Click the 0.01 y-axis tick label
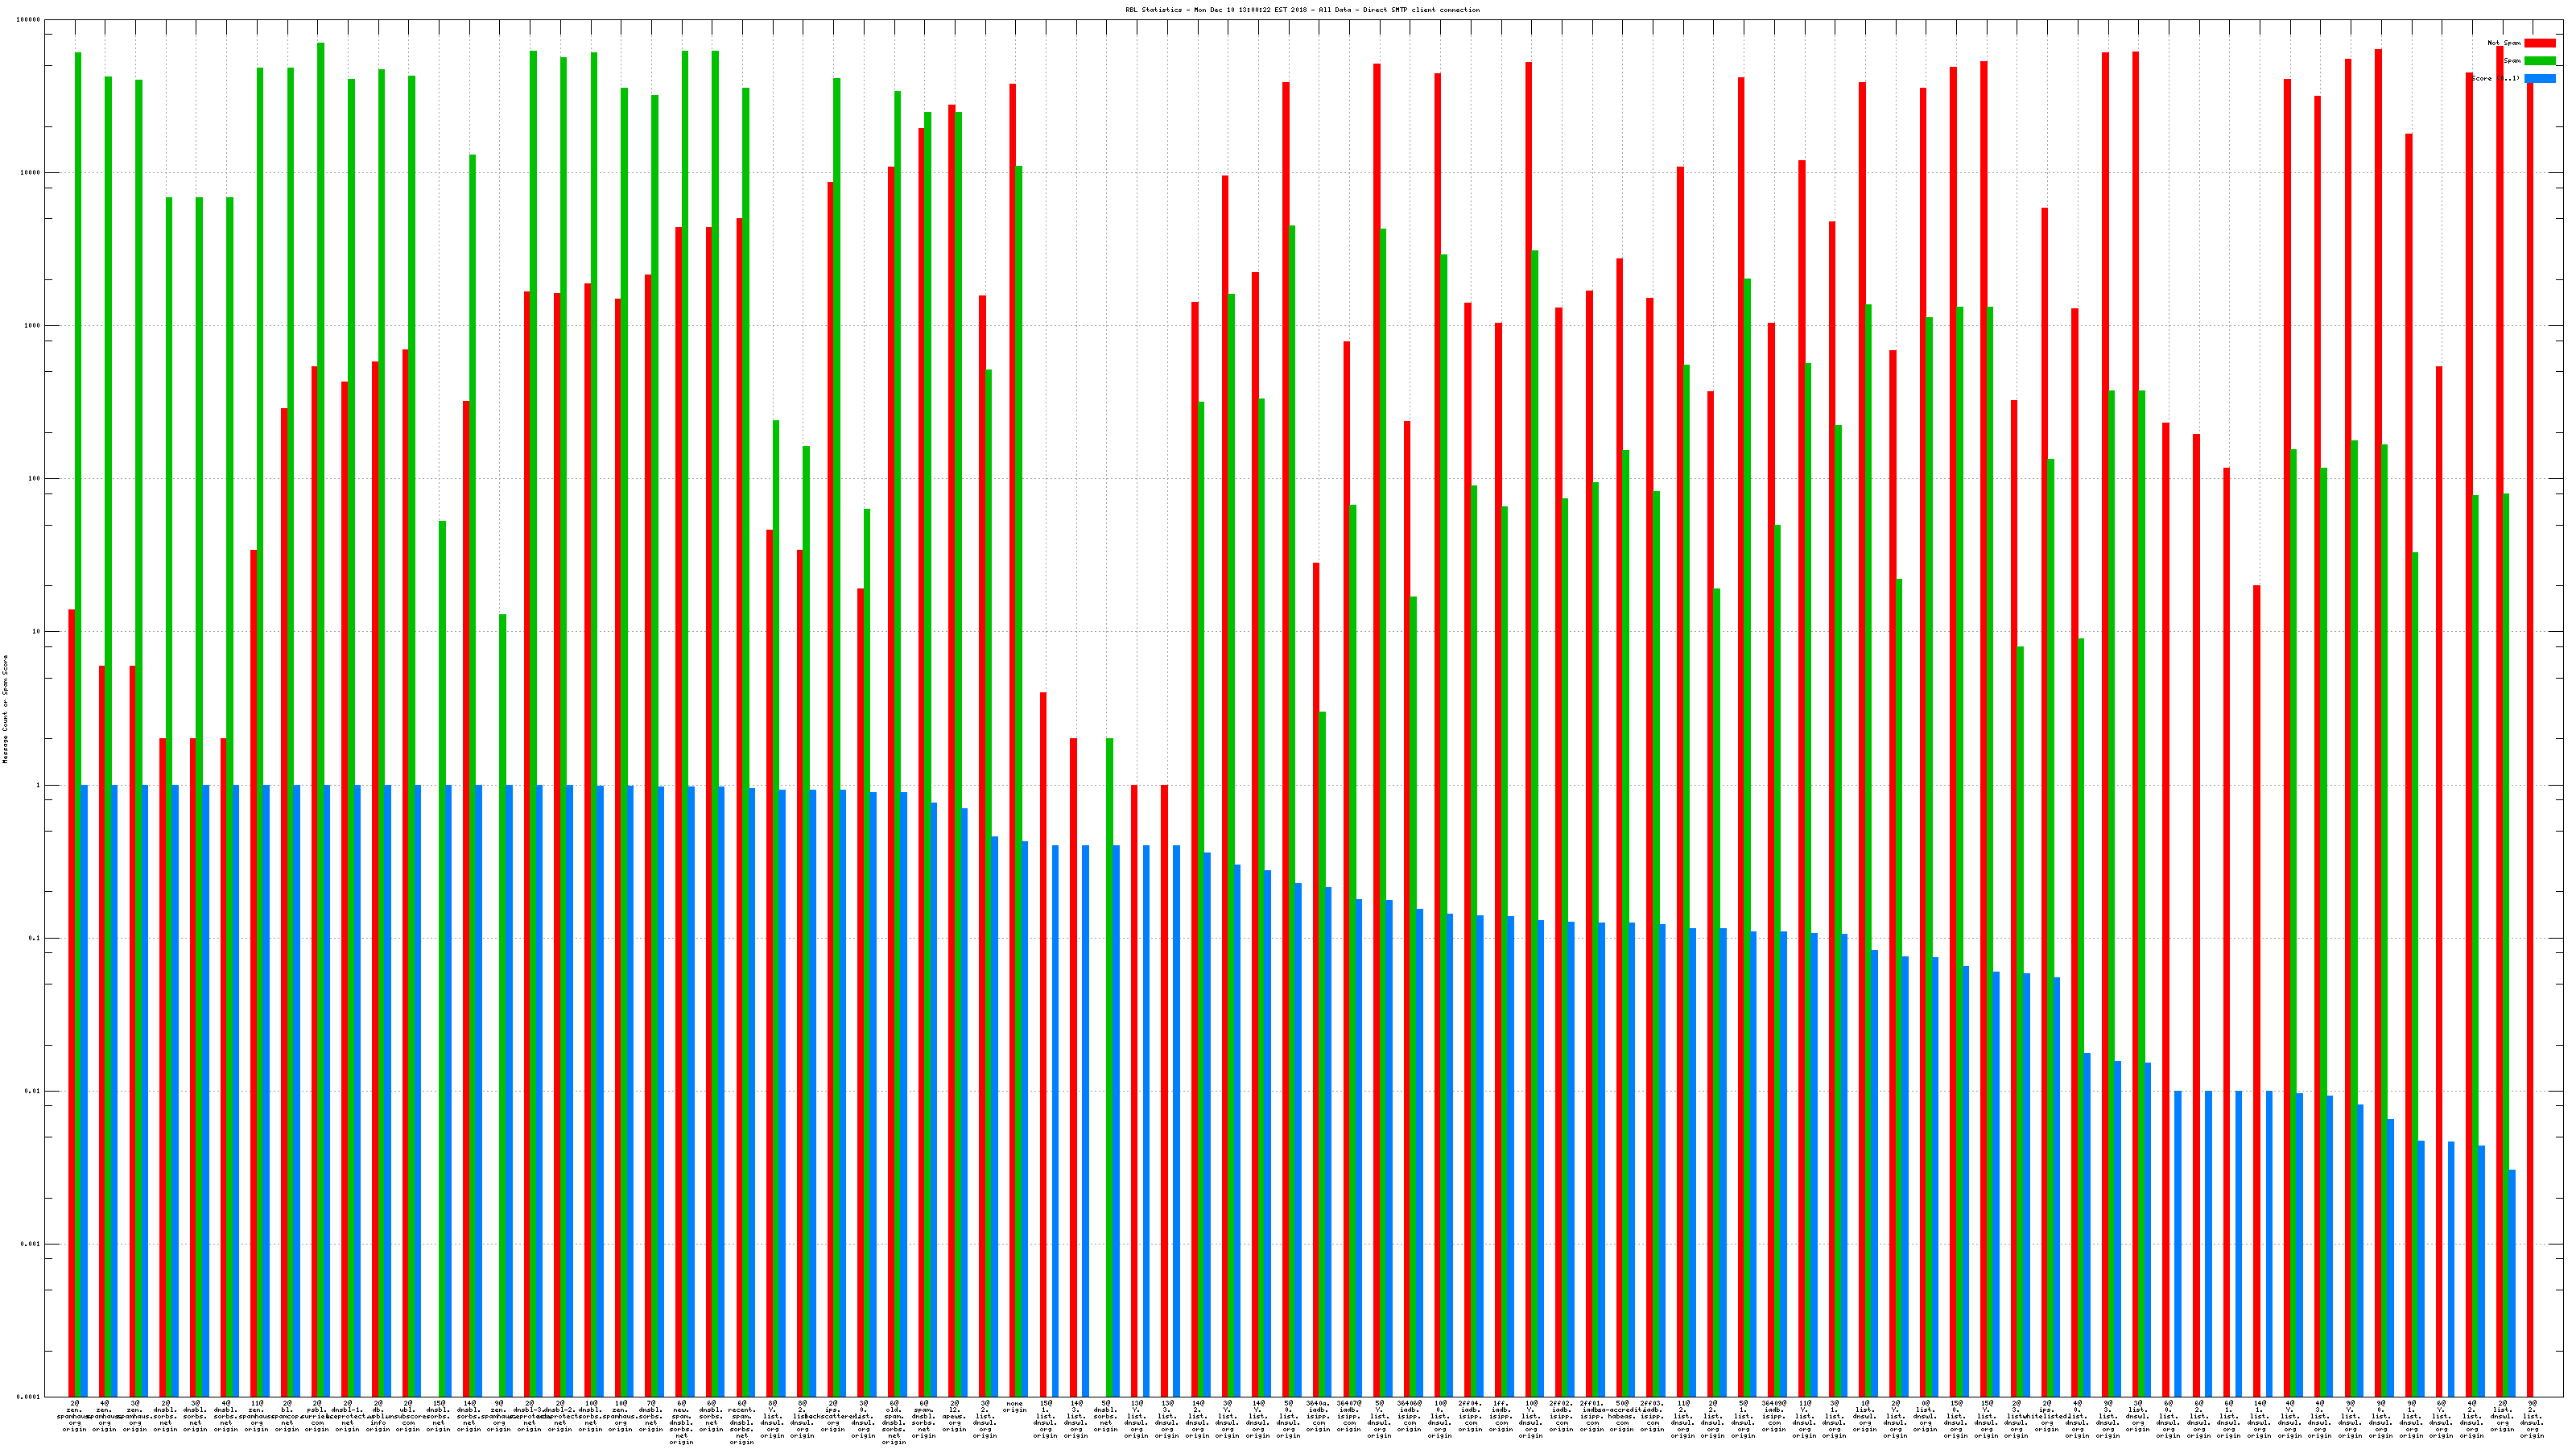2576x1449 pixels. 33,1091
